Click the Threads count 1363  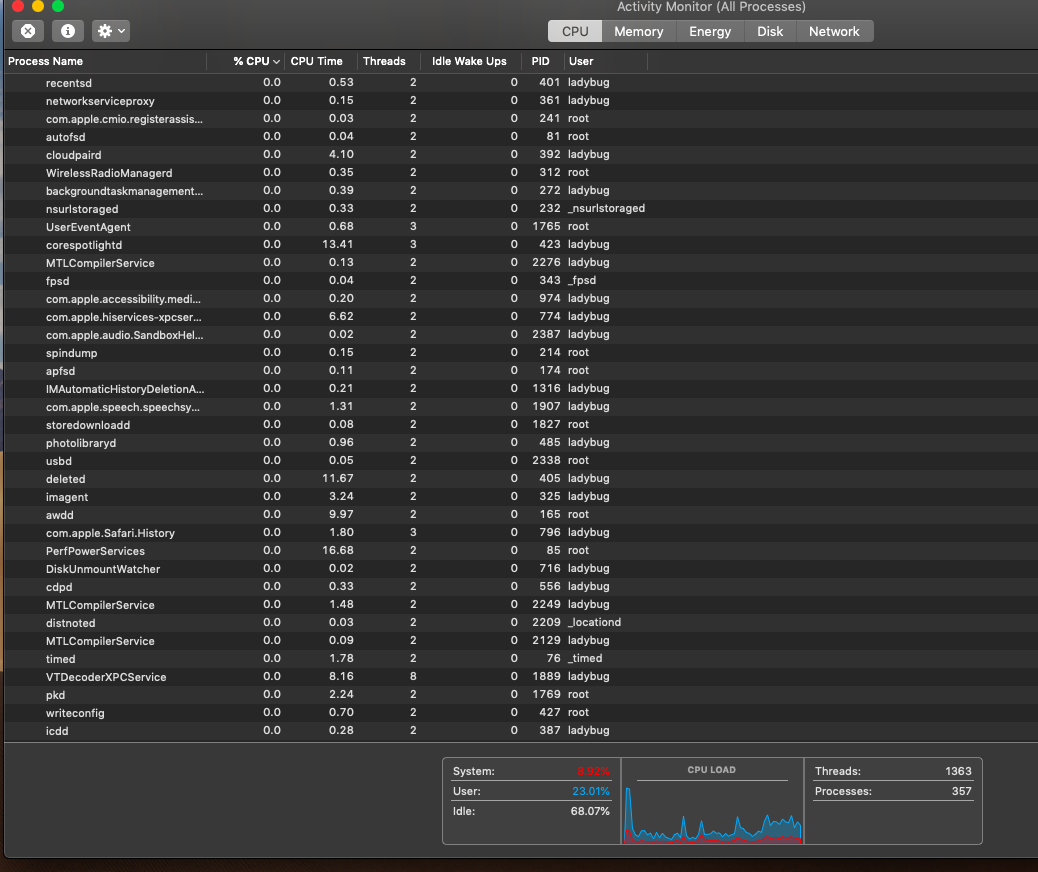(958, 771)
